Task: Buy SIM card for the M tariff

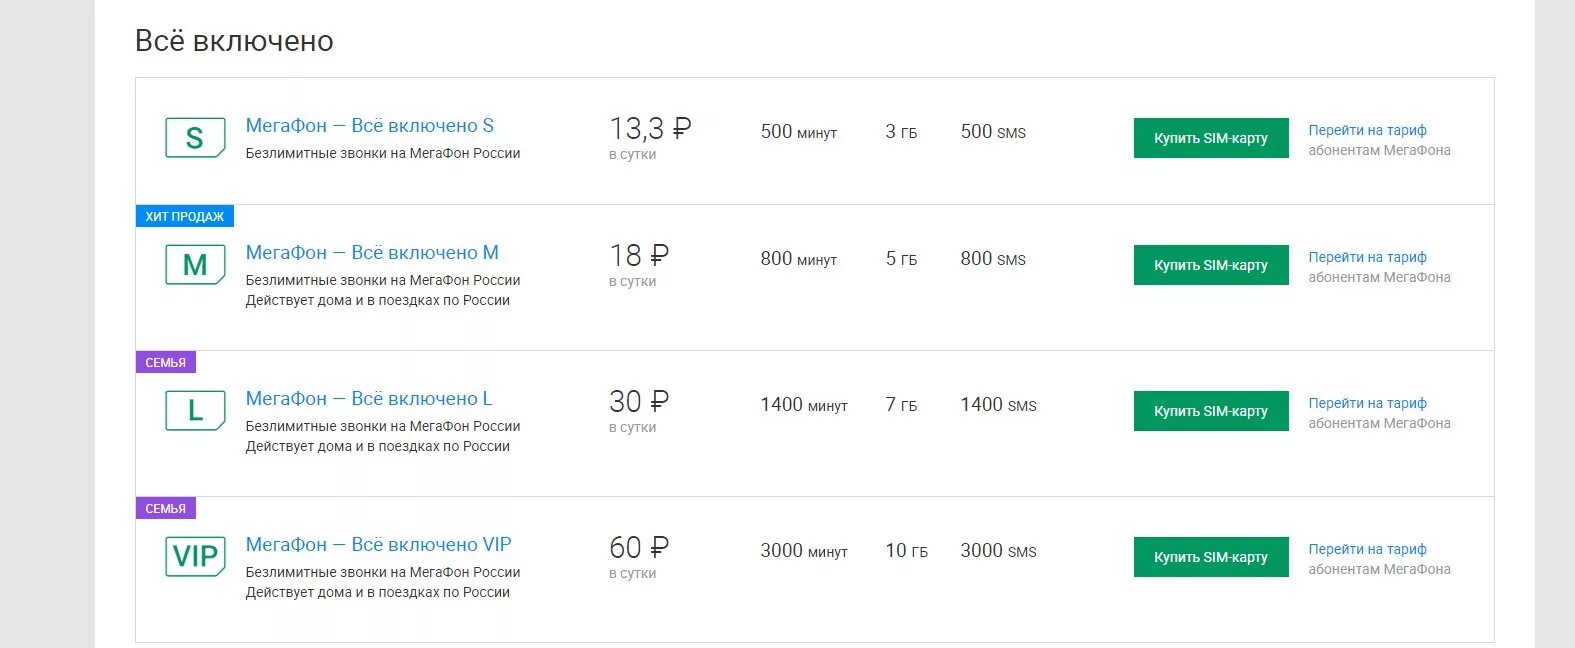Action: point(1211,265)
